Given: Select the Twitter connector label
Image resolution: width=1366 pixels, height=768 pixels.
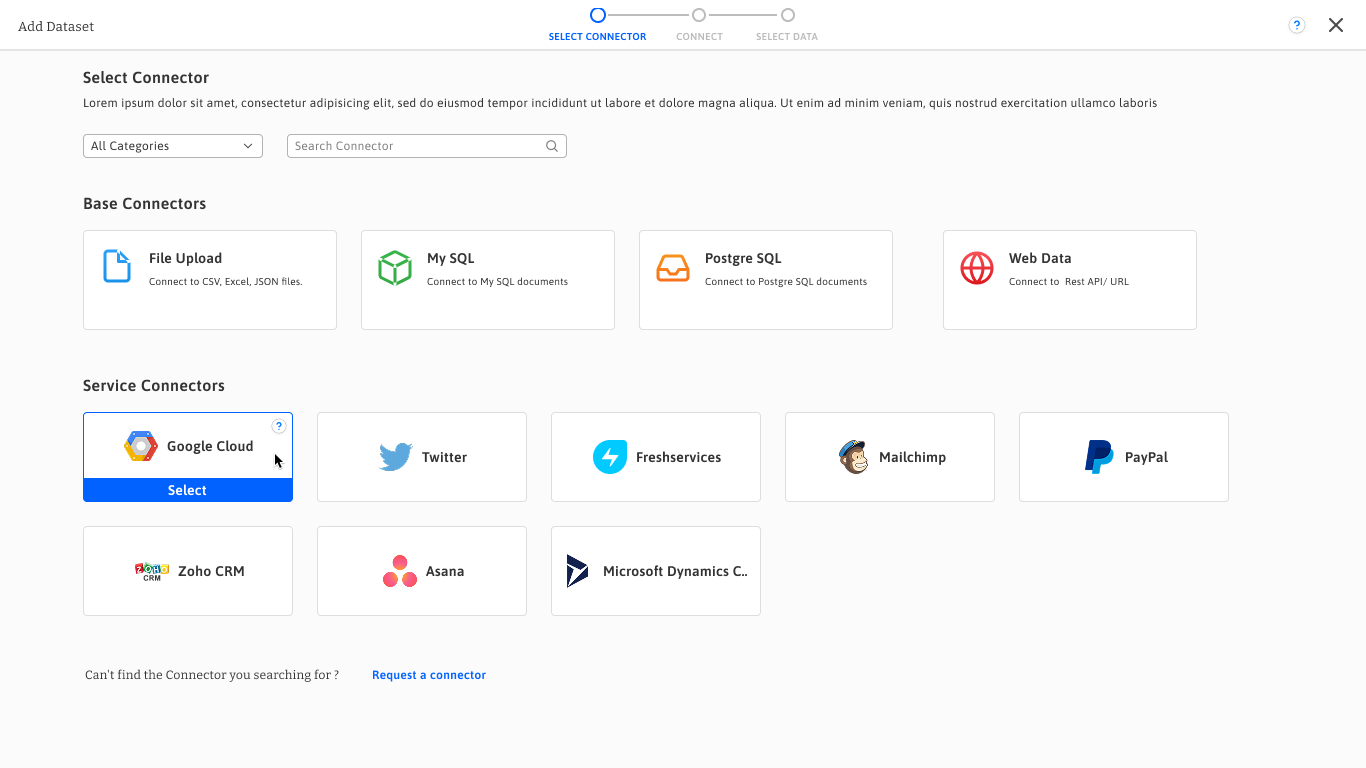Looking at the screenshot, I should pos(444,457).
